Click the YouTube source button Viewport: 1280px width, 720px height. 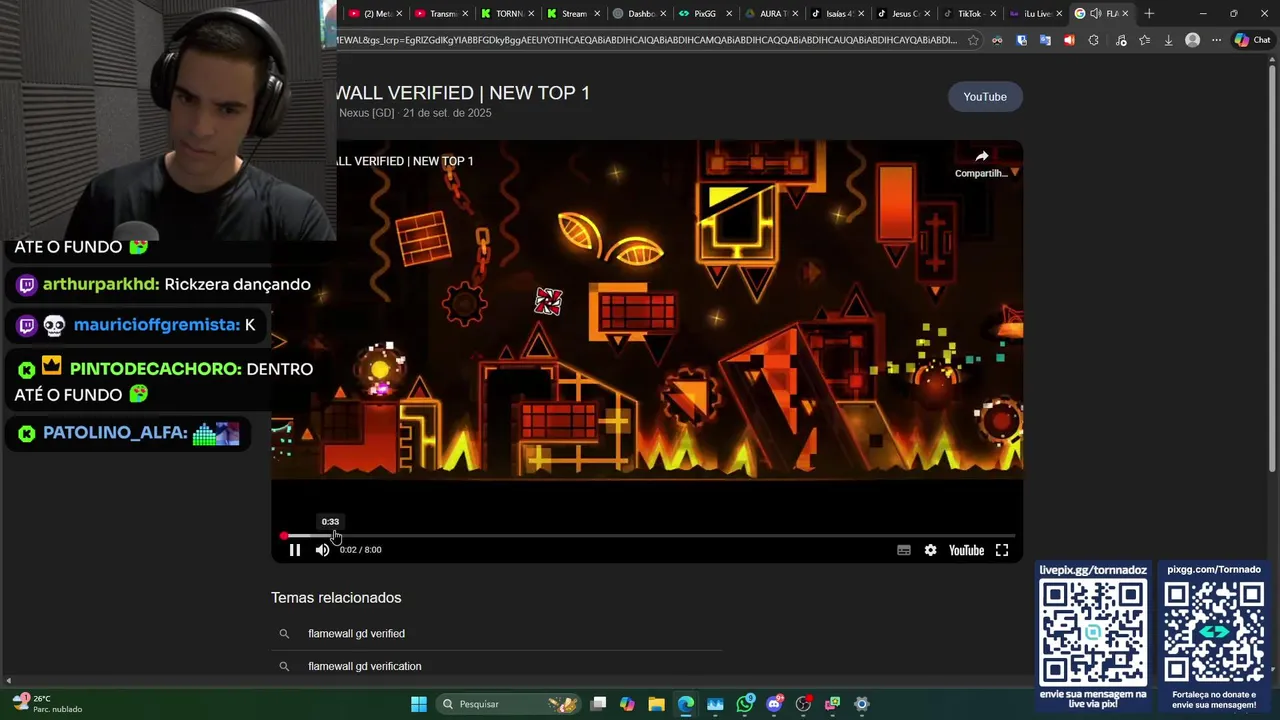point(985,97)
